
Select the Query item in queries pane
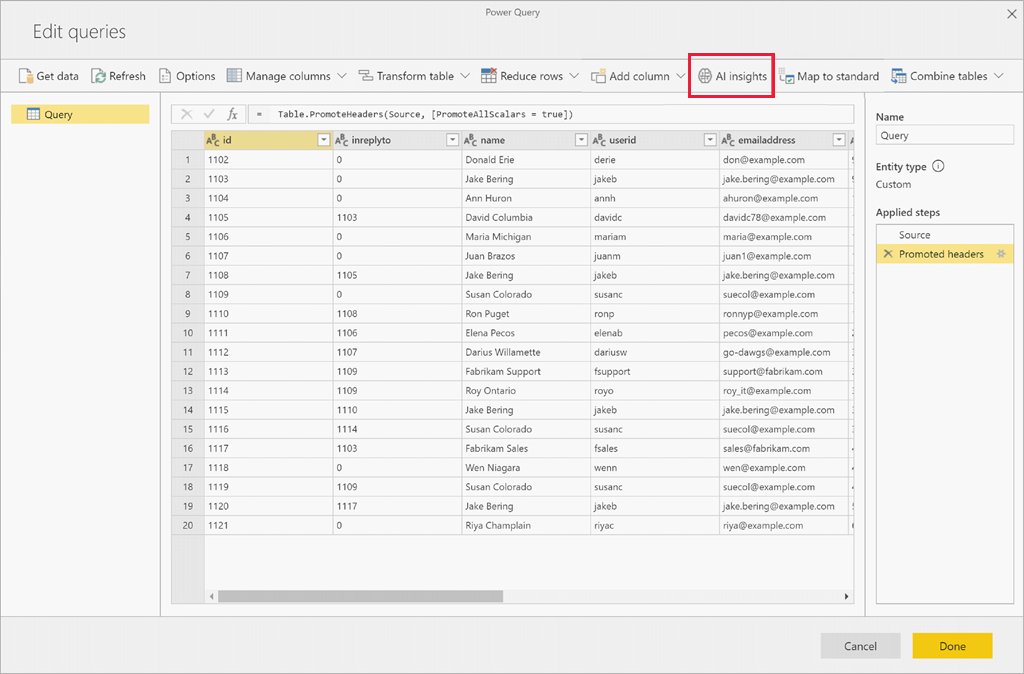tap(80, 114)
